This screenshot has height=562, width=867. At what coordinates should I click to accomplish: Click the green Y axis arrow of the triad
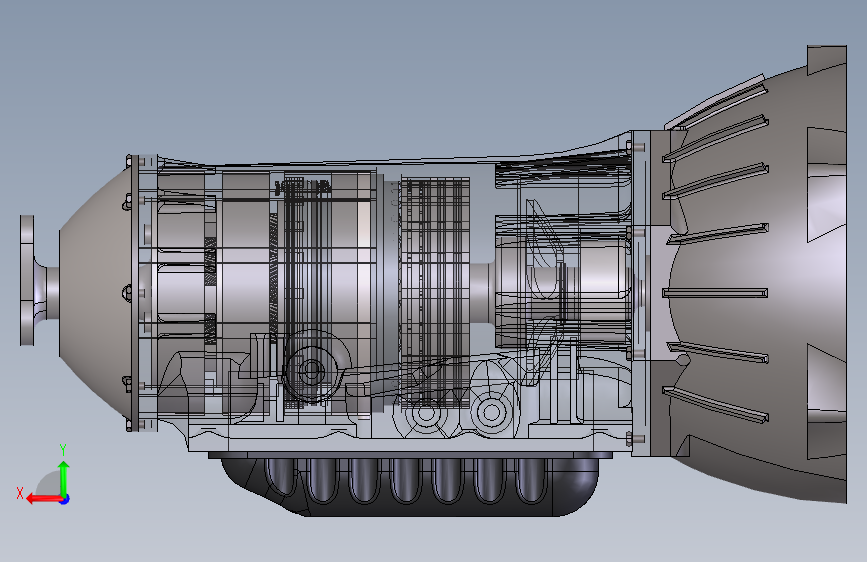coord(64,479)
